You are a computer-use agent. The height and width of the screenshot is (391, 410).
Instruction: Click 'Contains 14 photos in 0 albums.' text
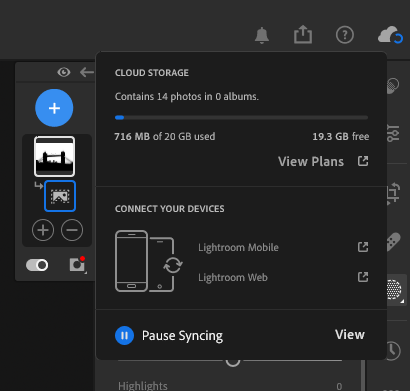coord(187,97)
